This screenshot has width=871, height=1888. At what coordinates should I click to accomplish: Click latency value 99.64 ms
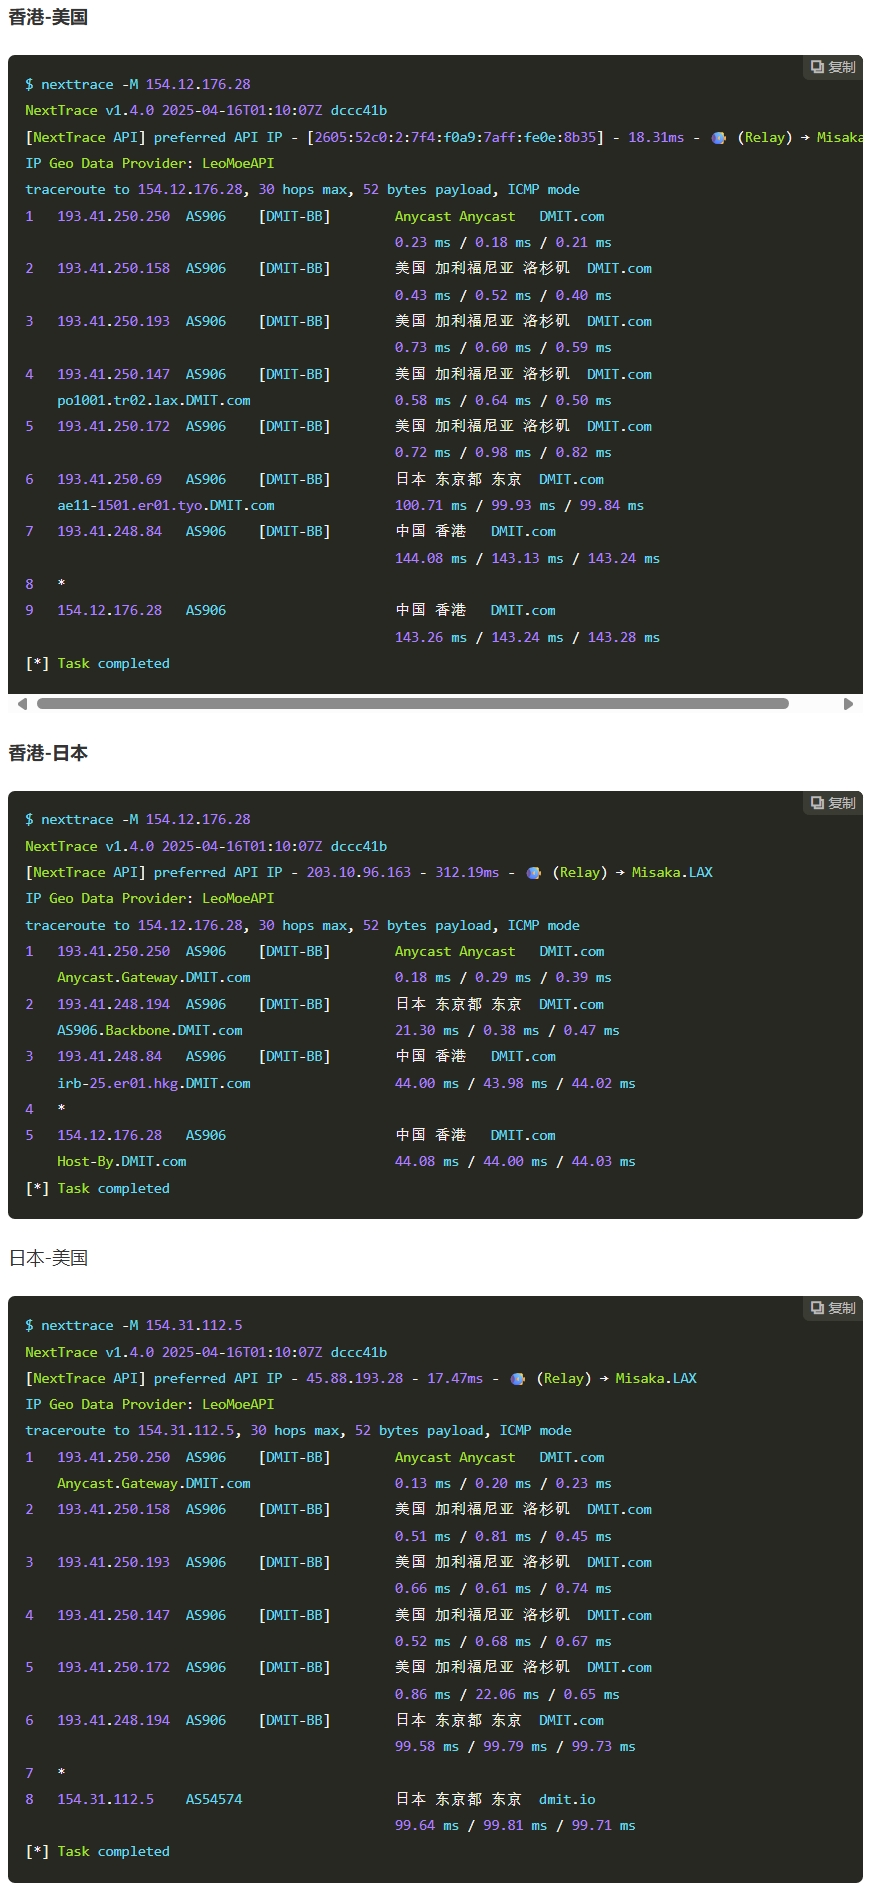pyautogui.click(x=427, y=1825)
